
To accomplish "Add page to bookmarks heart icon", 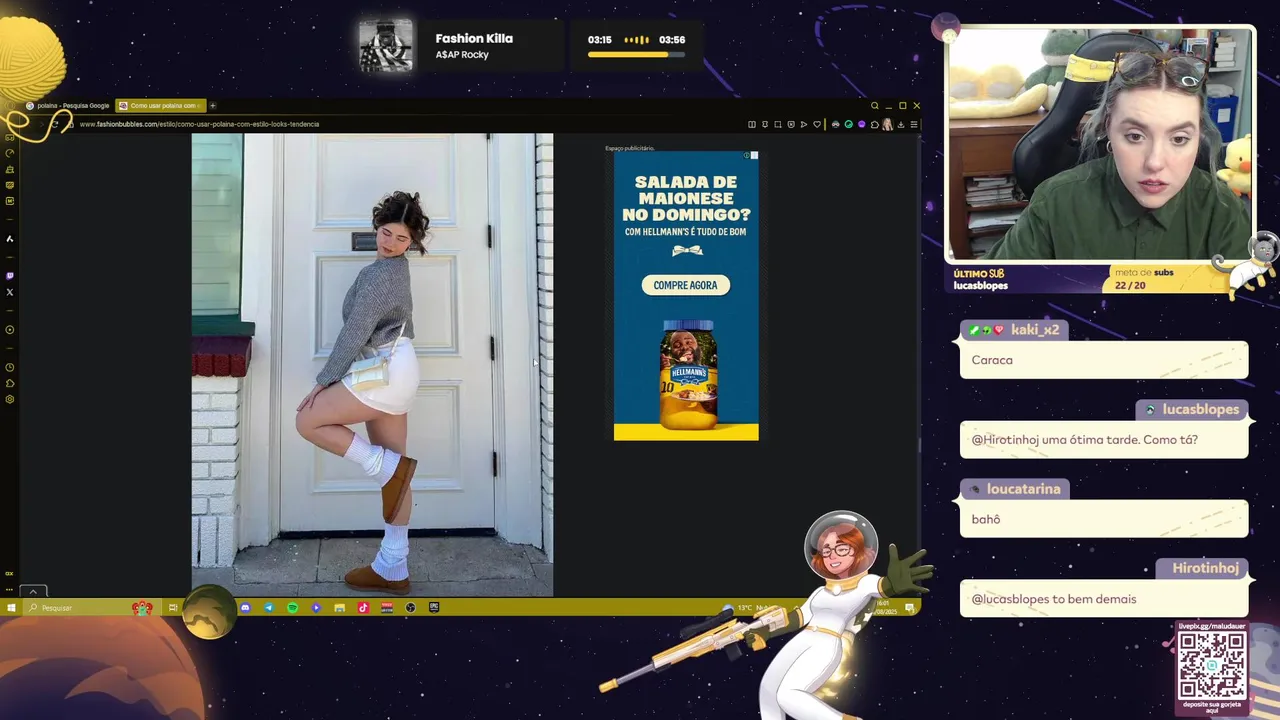I will (817, 124).
